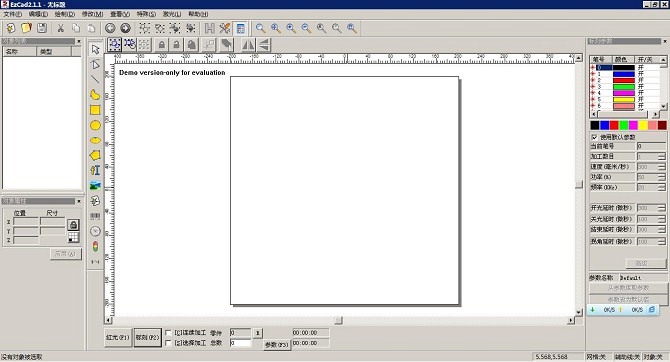
Task: Click the 总数 total count input field
Action: [240, 343]
